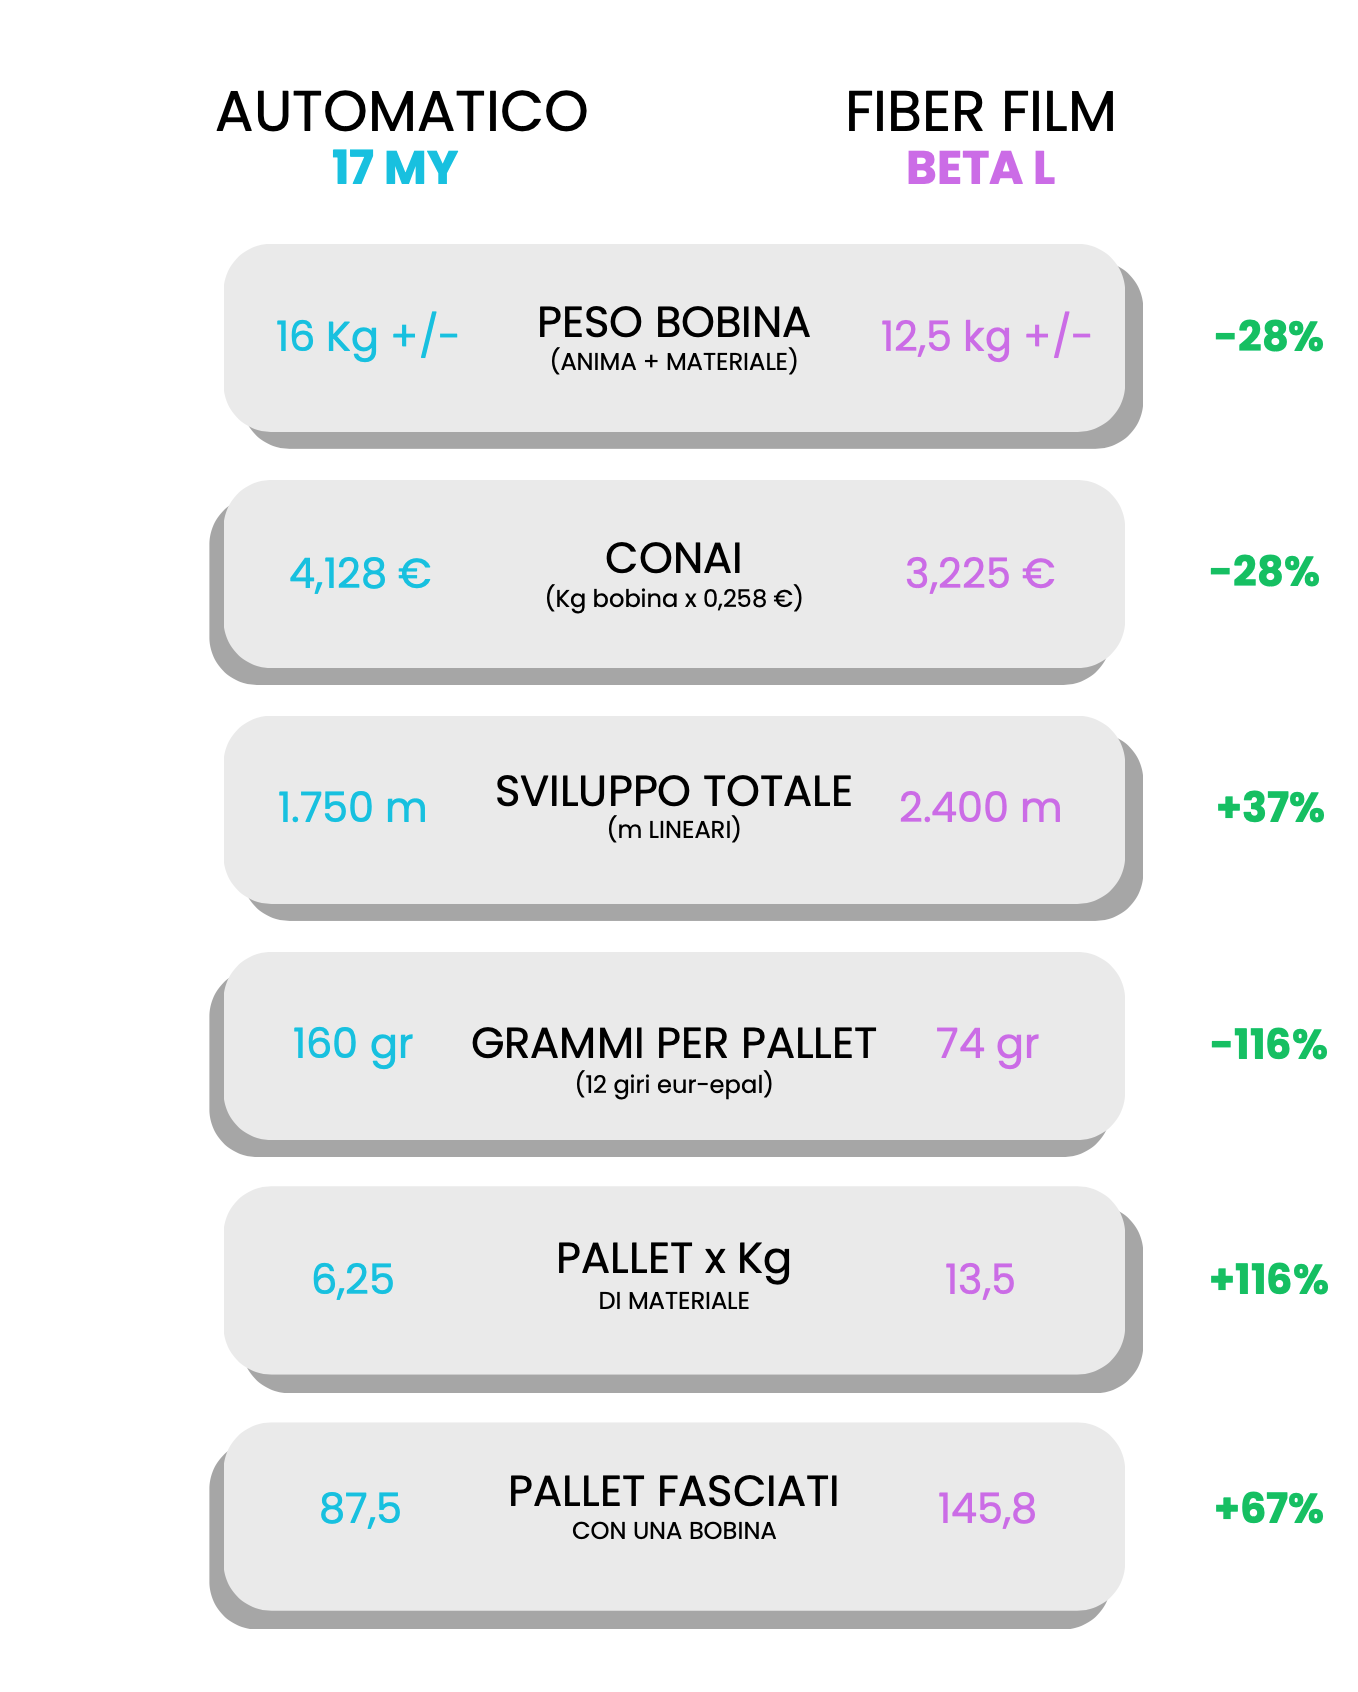The height and width of the screenshot is (1692, 1358).
Task: Click the CONAI row label
Action: [674, 558]
